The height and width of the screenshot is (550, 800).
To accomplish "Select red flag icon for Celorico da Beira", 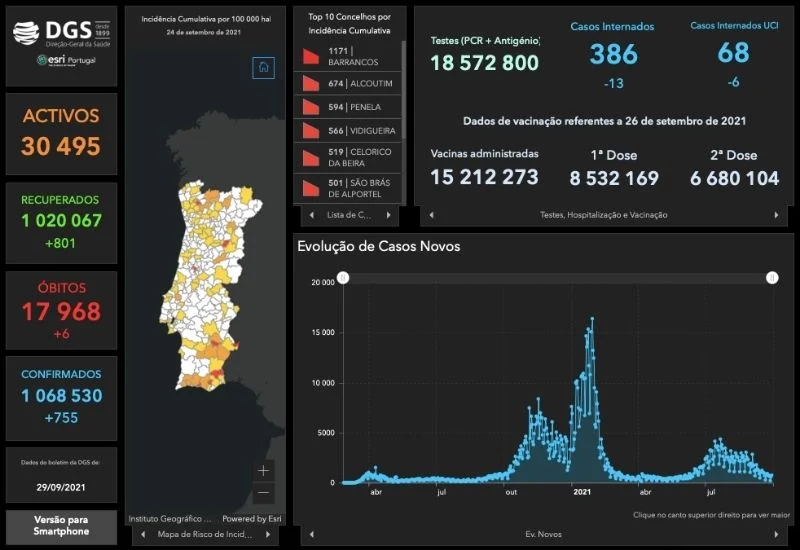I will point(310,158).
